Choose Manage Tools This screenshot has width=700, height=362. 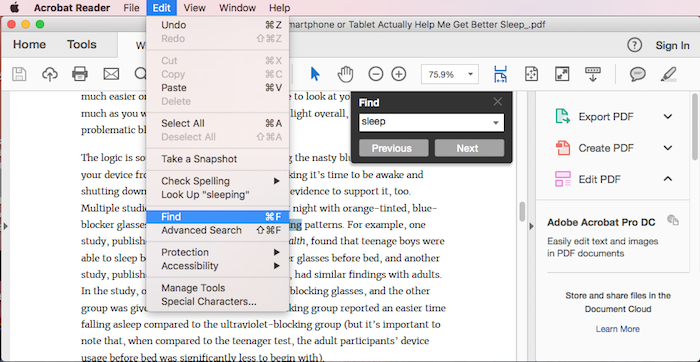click(217, 288)
